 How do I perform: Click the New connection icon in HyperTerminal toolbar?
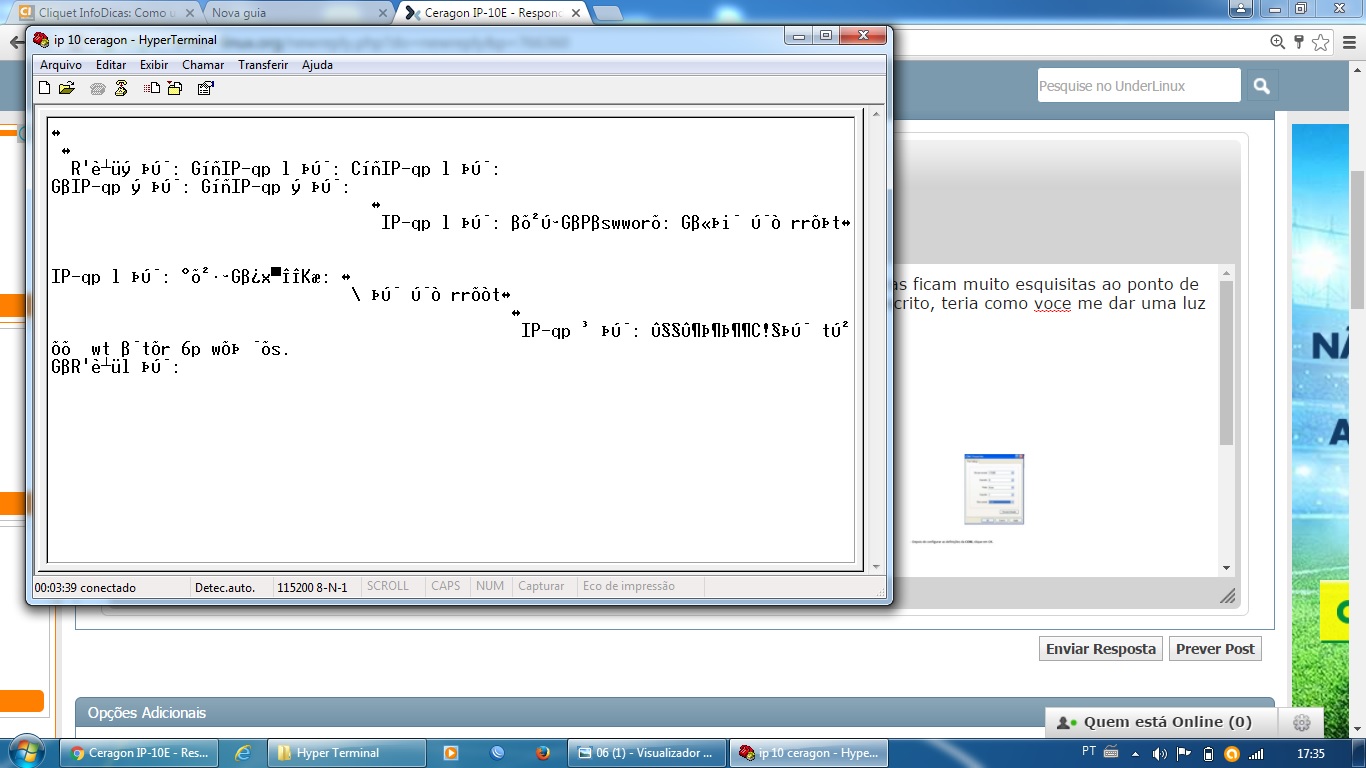click(44, 88)
